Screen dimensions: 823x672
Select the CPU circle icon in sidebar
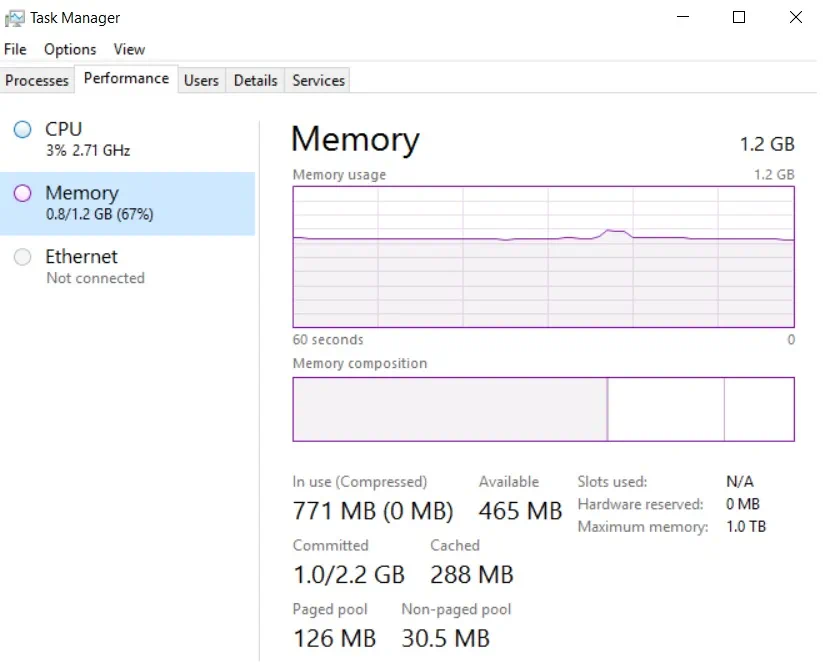(22, 129)
